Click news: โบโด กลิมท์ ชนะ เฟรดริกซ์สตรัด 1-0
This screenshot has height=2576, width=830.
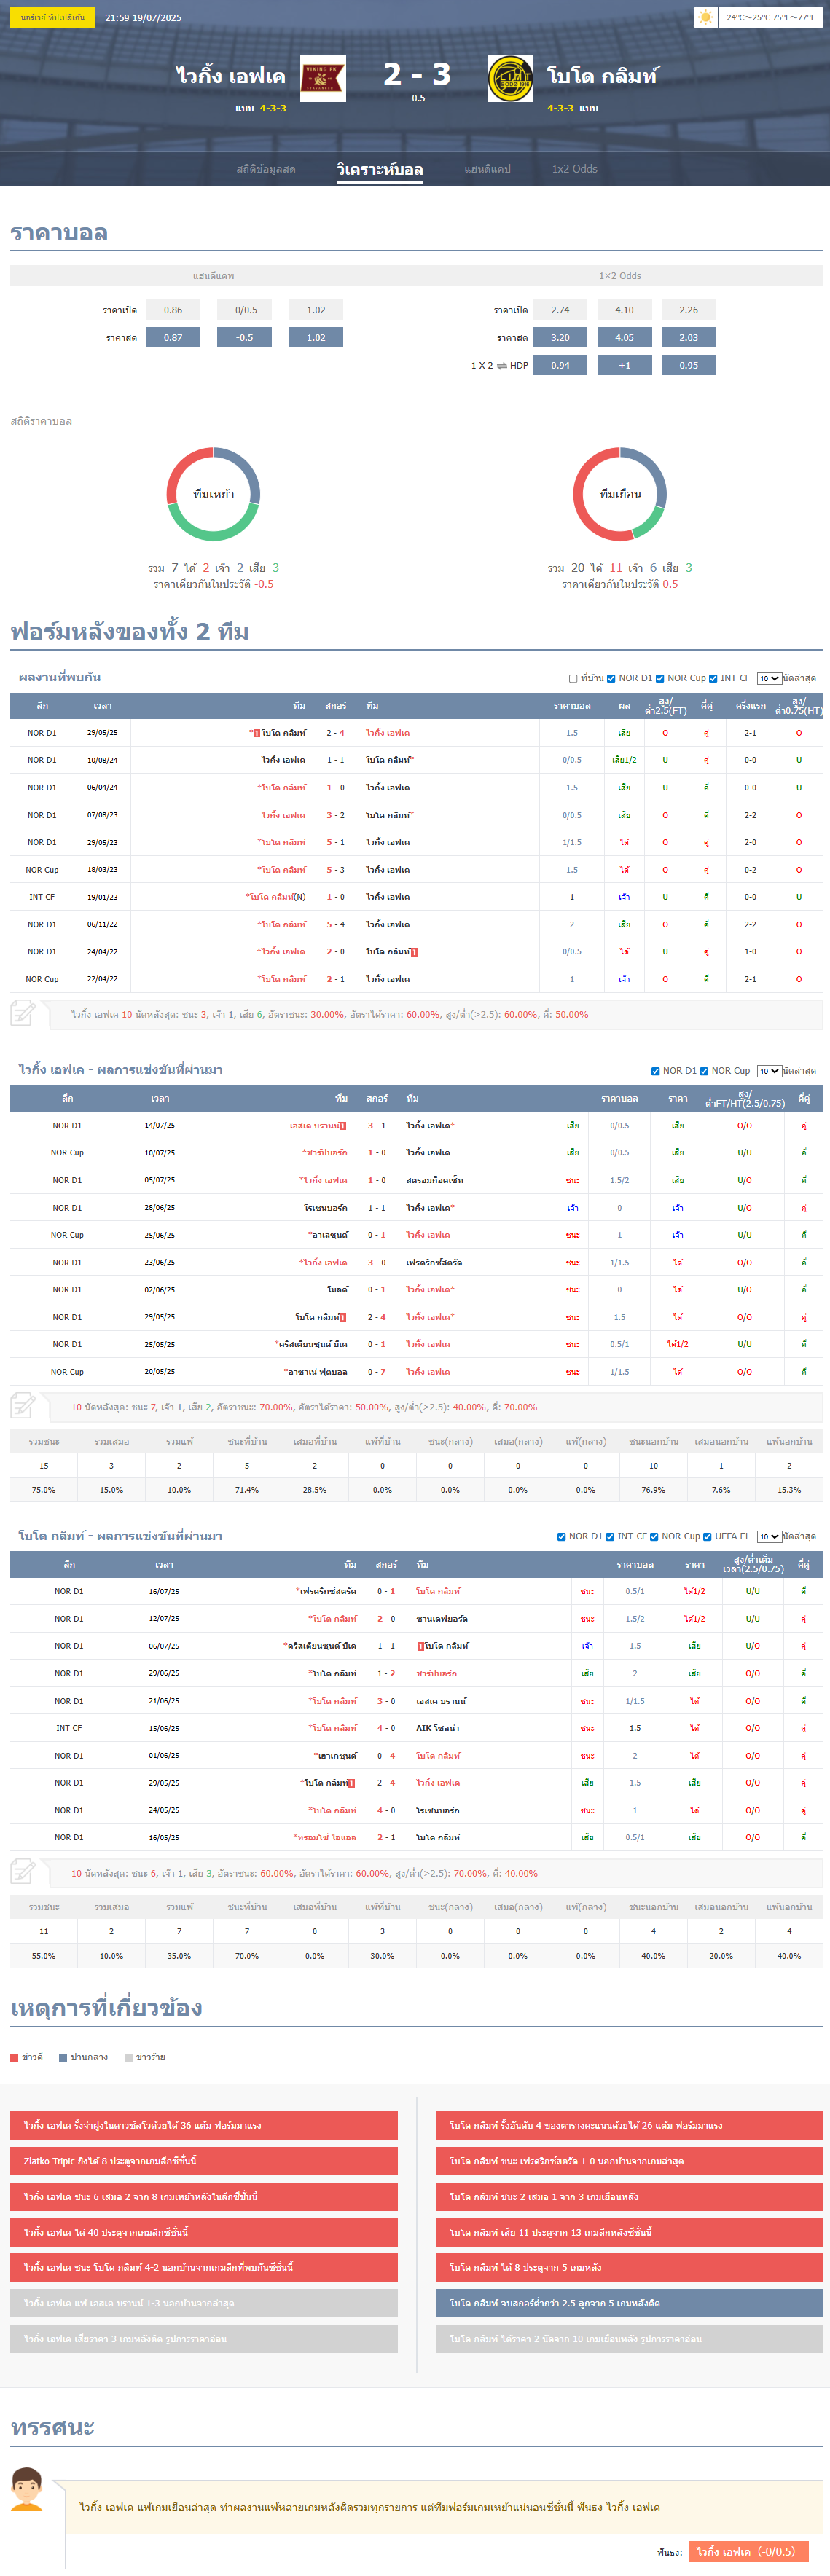(629, 2161)
